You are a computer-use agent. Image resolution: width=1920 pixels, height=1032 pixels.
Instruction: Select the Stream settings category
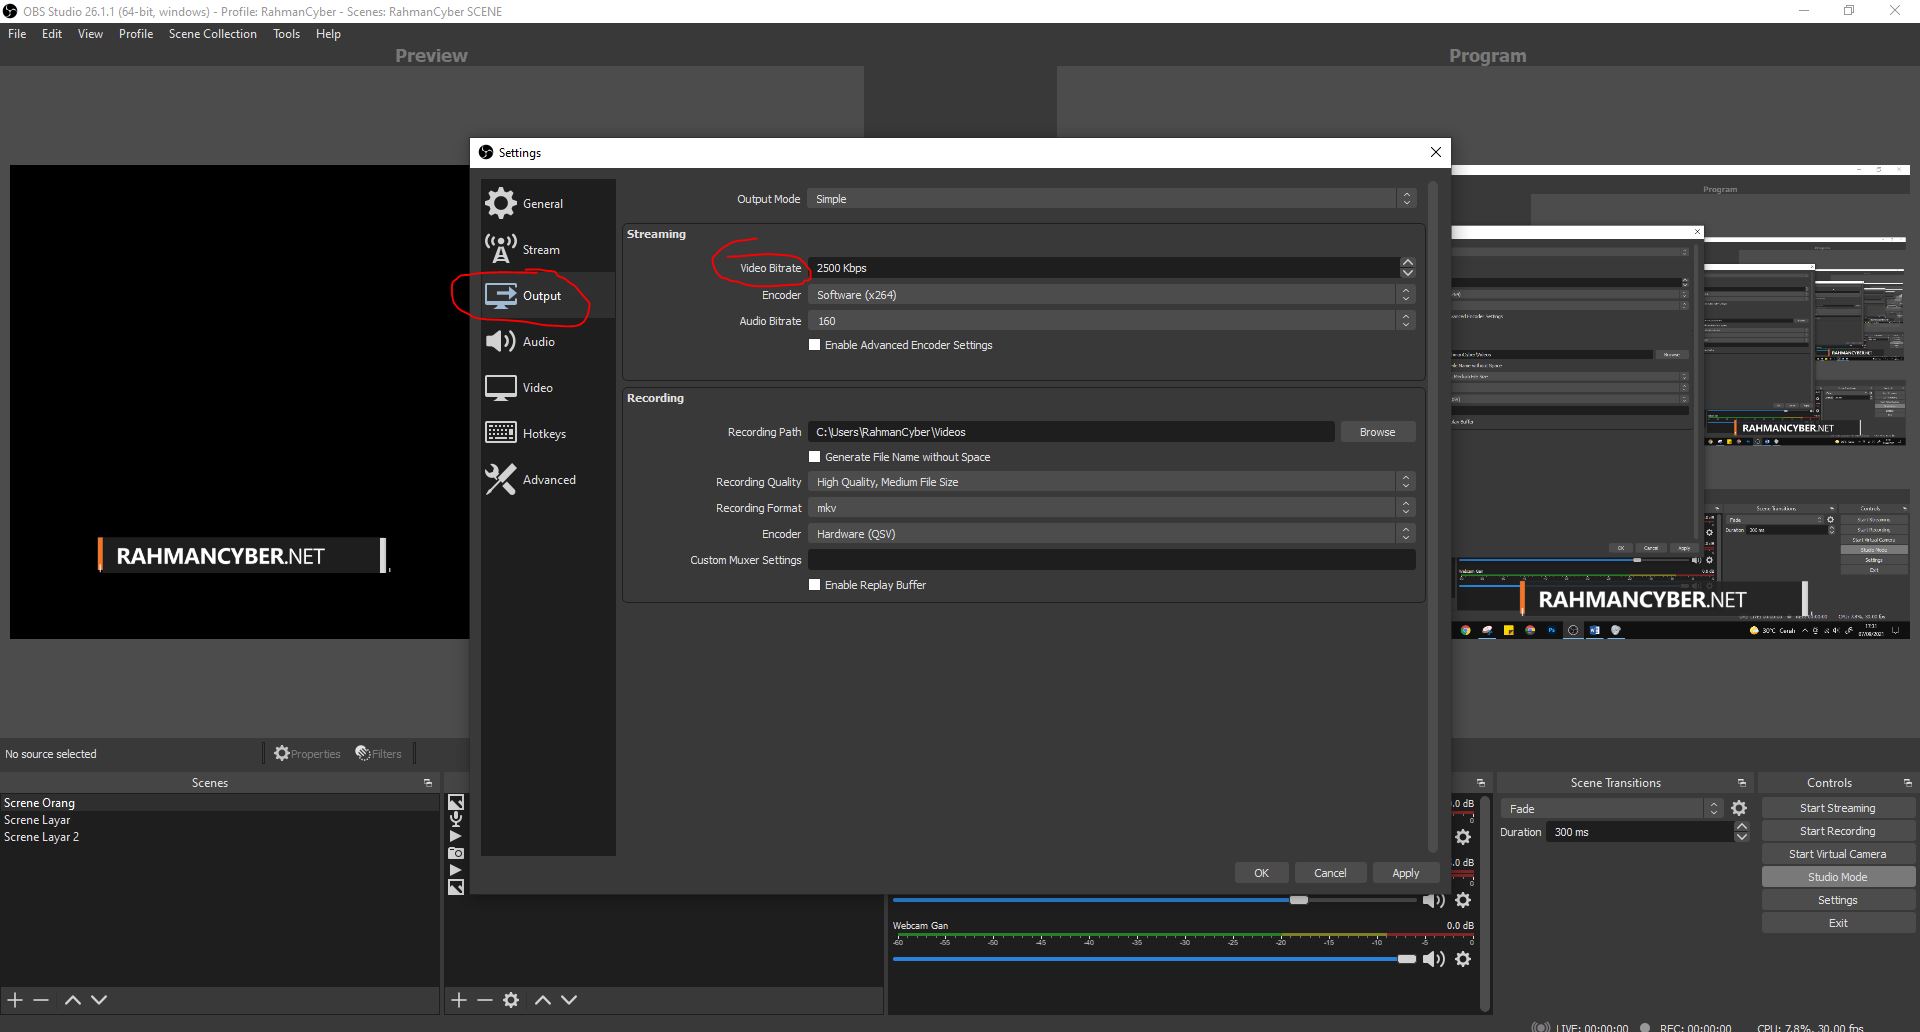click(x=540, y=249)
